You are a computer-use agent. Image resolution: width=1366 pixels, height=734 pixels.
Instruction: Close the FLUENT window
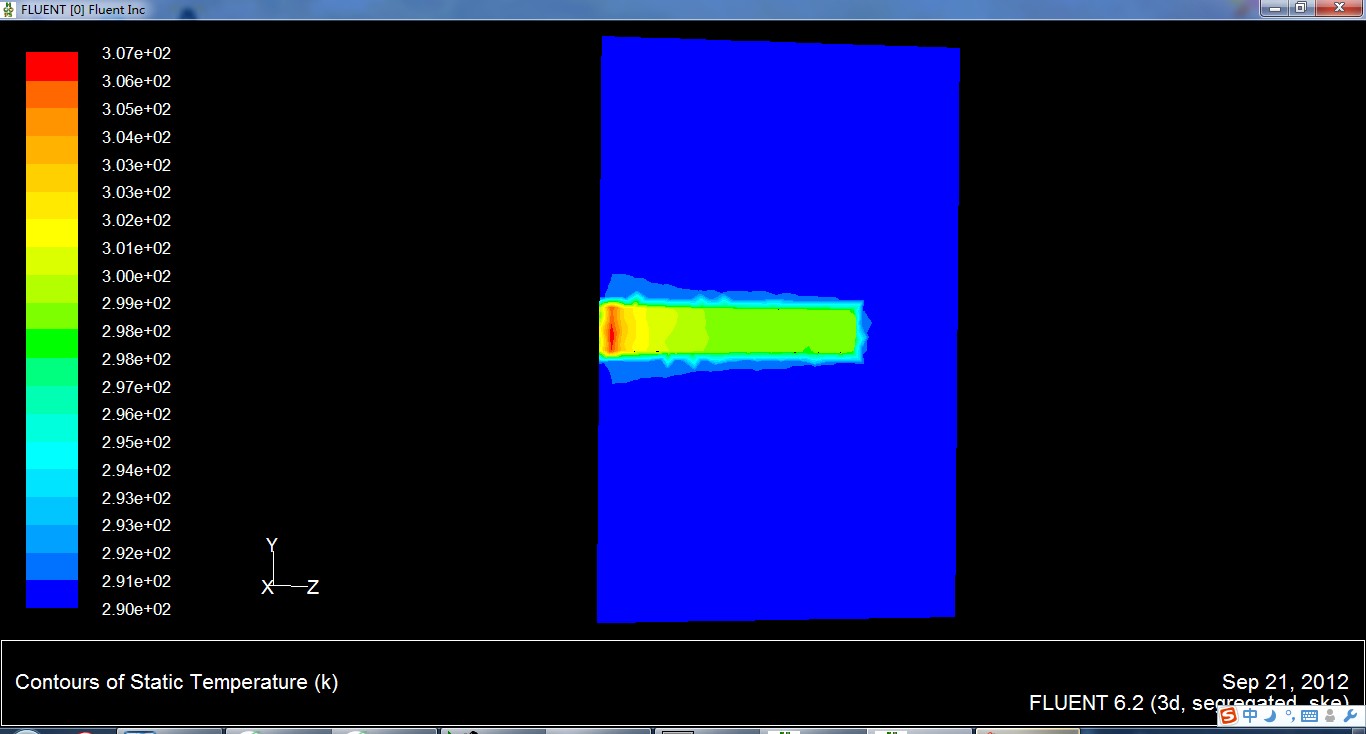(1338, 8)
